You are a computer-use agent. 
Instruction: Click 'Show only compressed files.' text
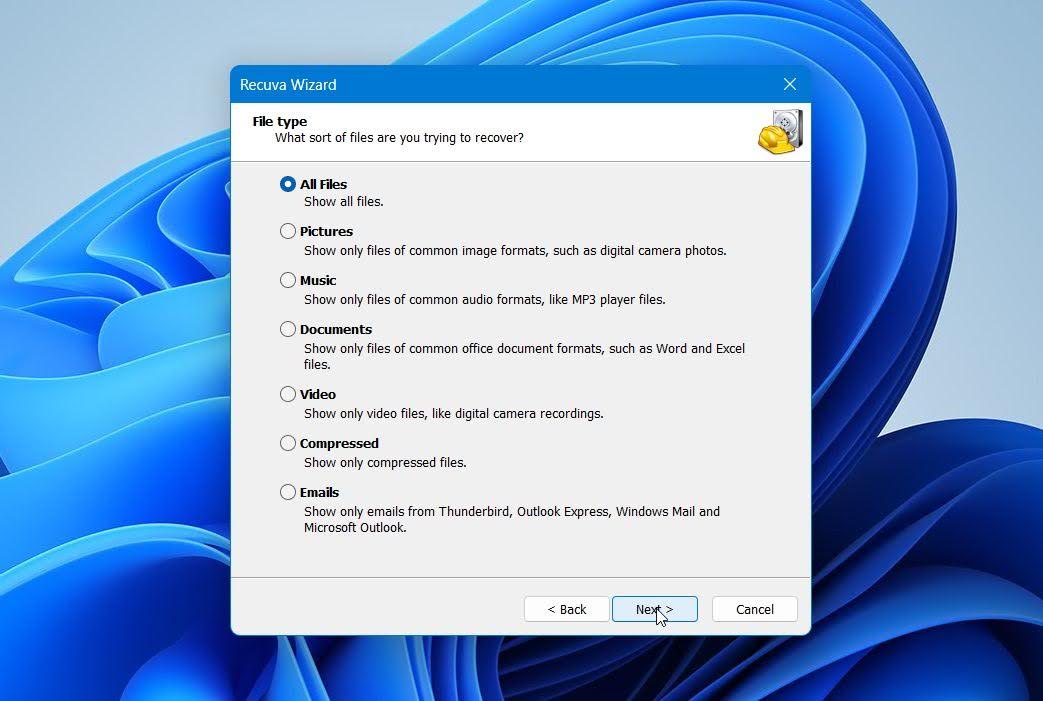point(385,463)
